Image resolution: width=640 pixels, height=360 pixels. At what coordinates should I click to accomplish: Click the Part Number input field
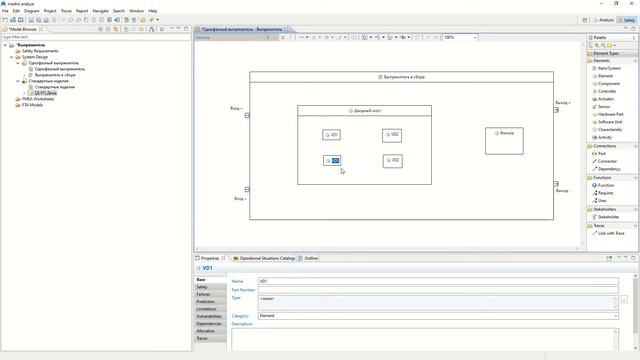tap(438, 290)
